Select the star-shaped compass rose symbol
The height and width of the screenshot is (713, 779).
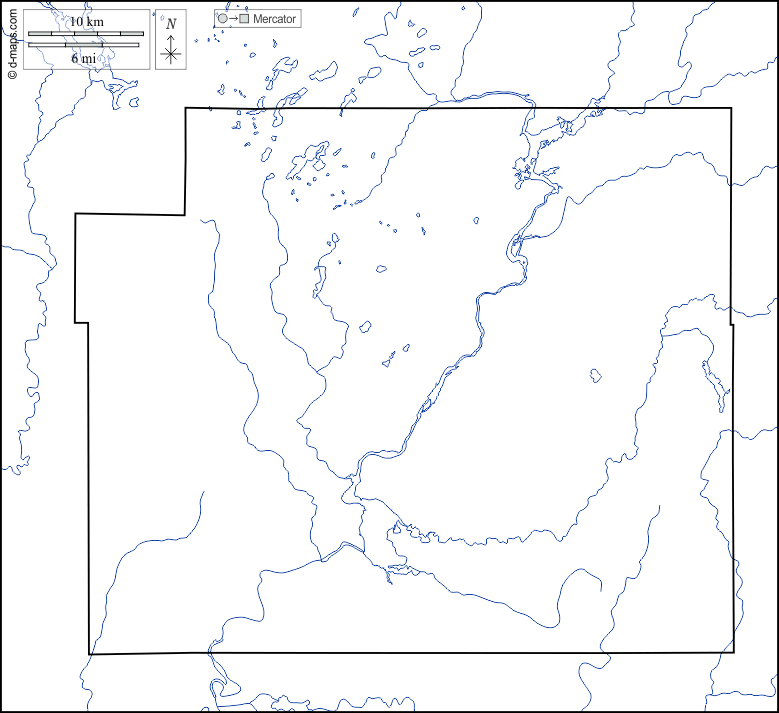tap(171, 54)
